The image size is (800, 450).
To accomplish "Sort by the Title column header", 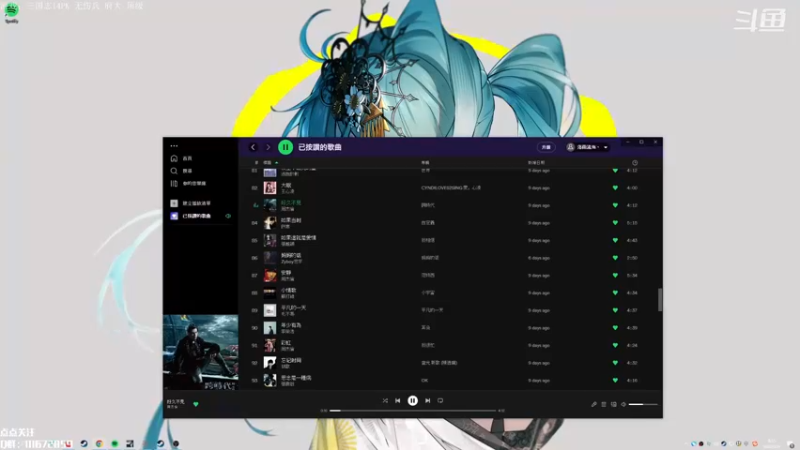I will pos(267,163).
